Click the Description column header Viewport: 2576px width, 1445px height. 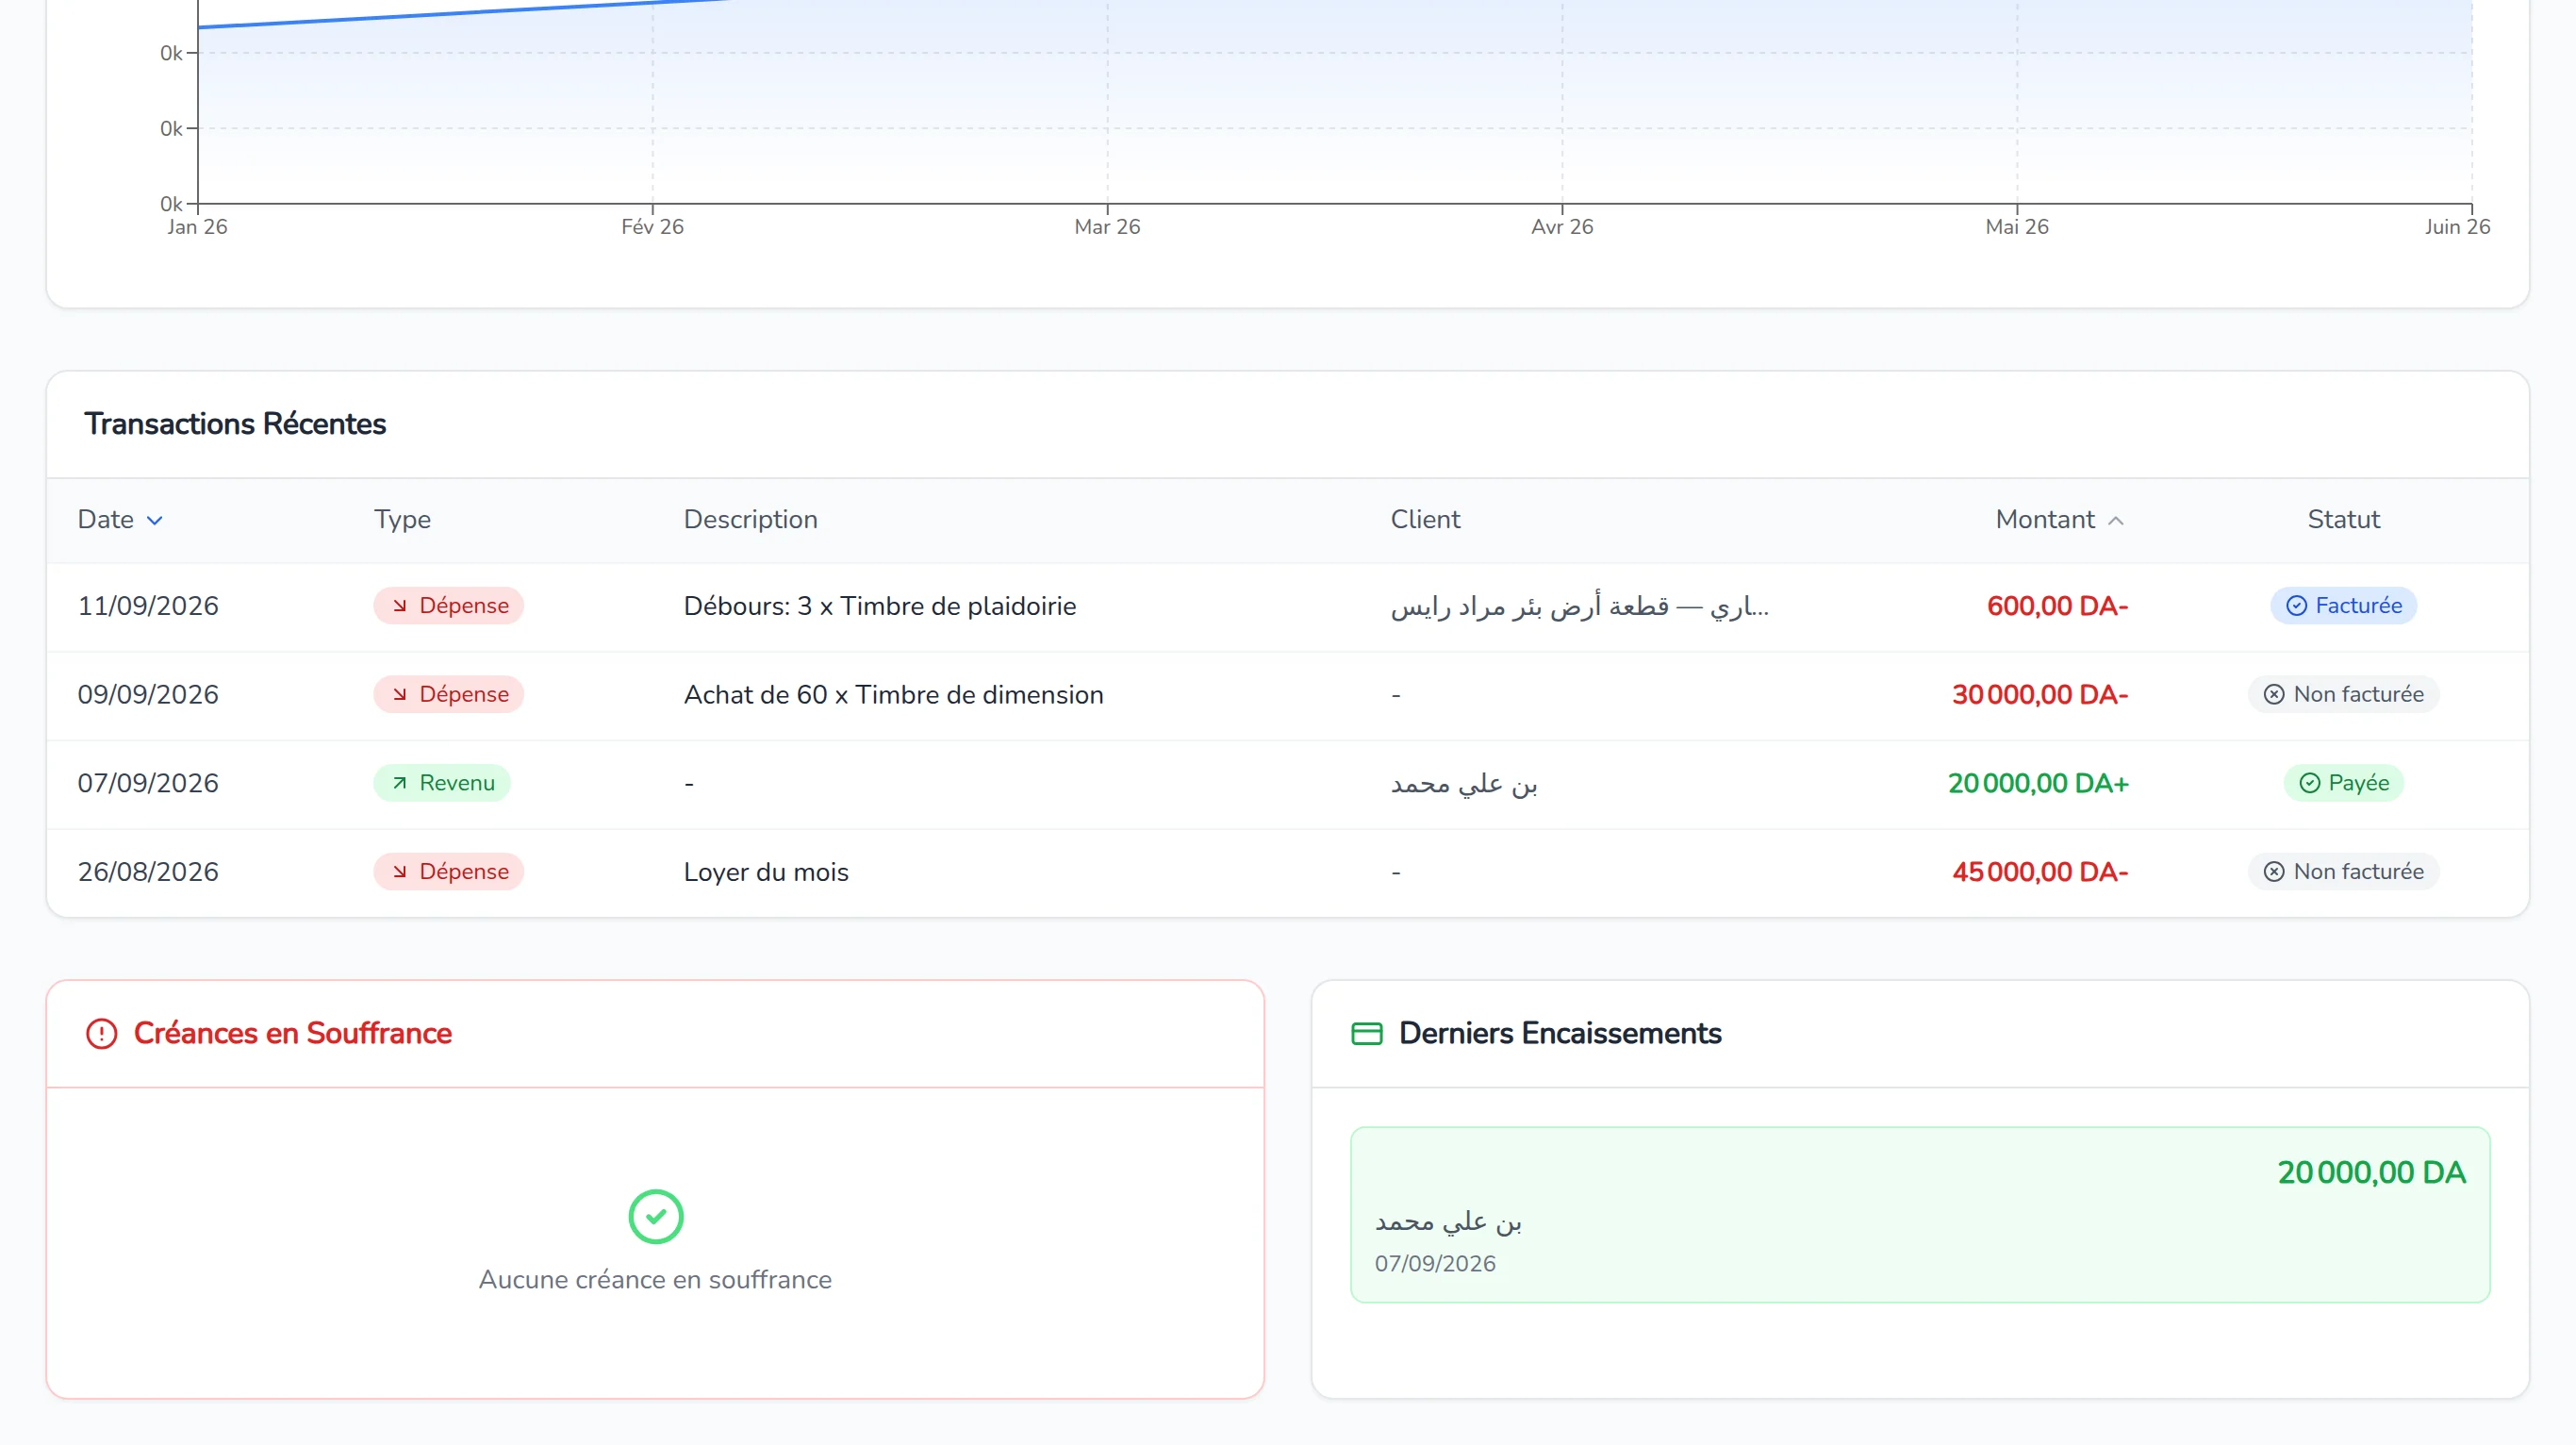pos(750,519)
